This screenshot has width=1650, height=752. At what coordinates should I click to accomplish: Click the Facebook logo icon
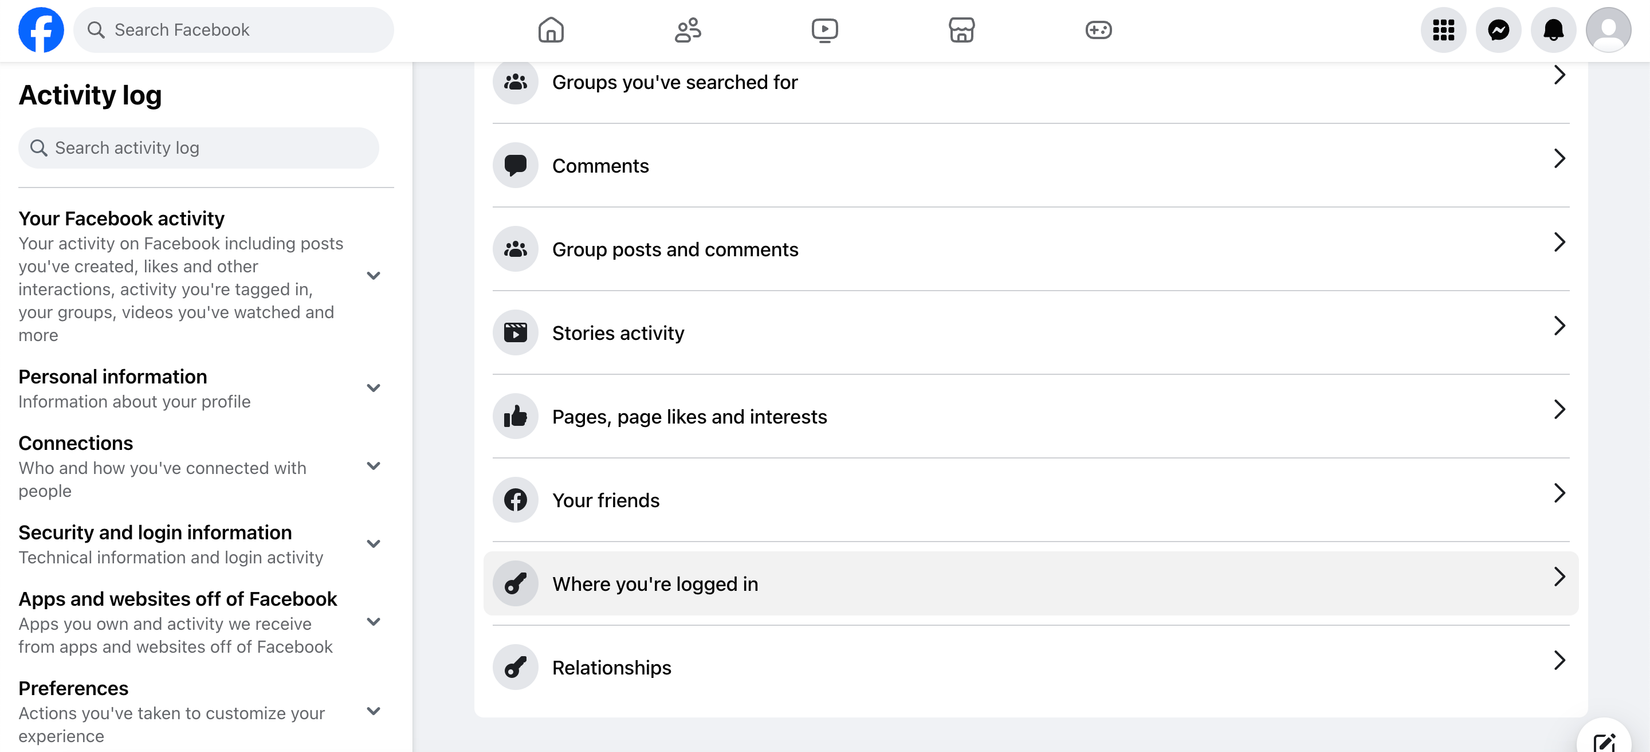click(41, 30)
